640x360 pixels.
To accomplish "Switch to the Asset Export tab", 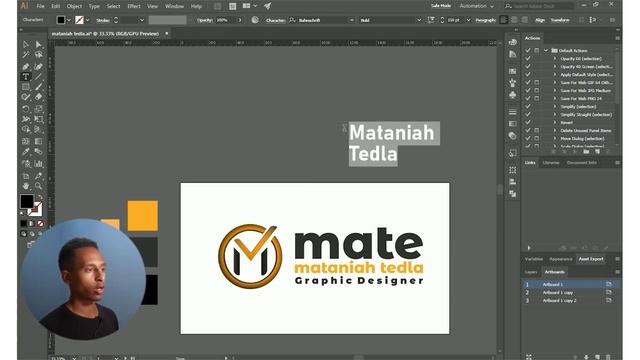I will click(591, 259).
